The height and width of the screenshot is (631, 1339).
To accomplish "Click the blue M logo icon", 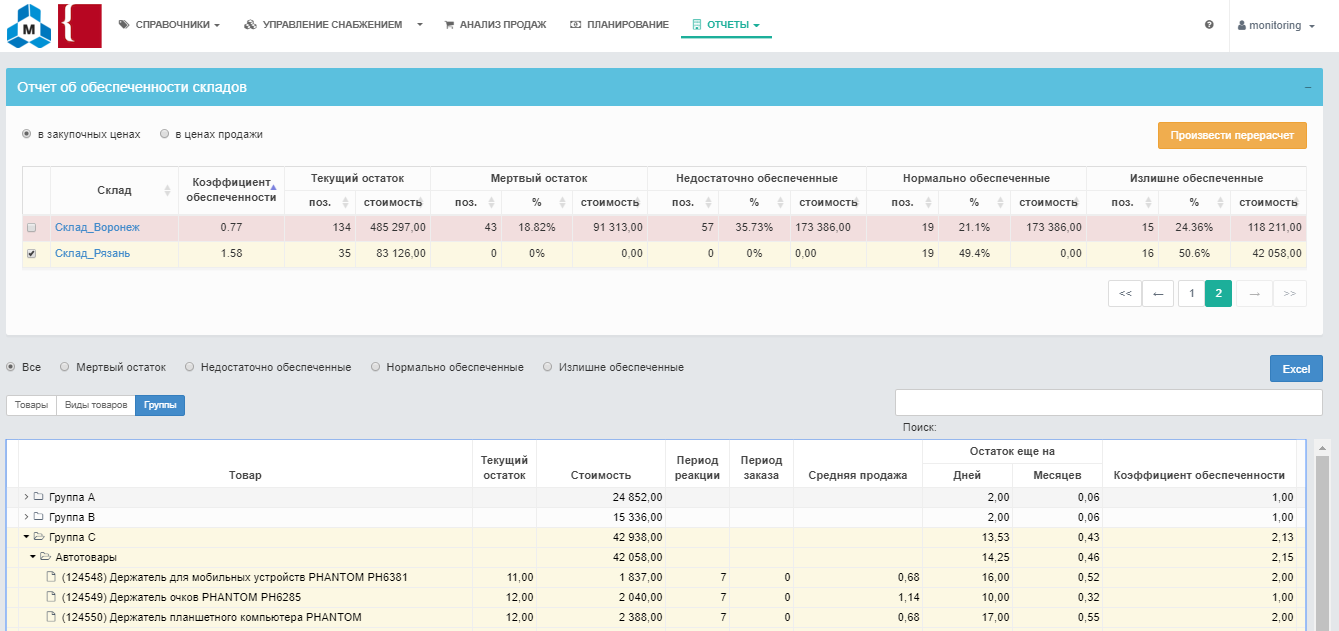I will click(29, 26).
